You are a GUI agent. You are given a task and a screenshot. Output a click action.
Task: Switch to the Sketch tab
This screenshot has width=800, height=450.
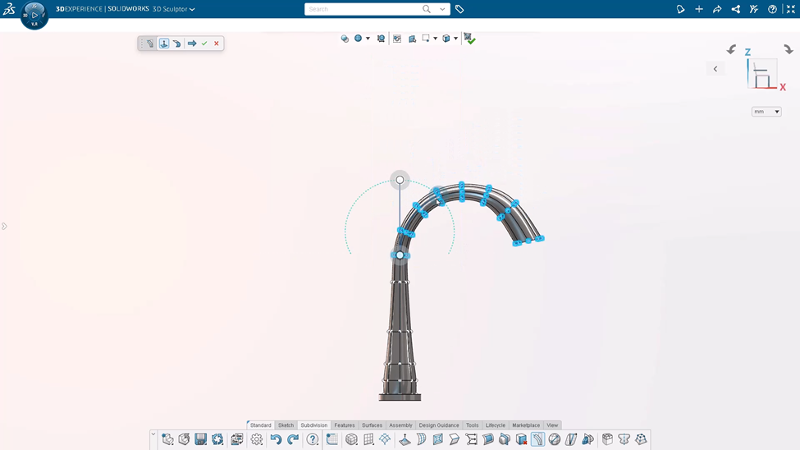pos(286,425)
